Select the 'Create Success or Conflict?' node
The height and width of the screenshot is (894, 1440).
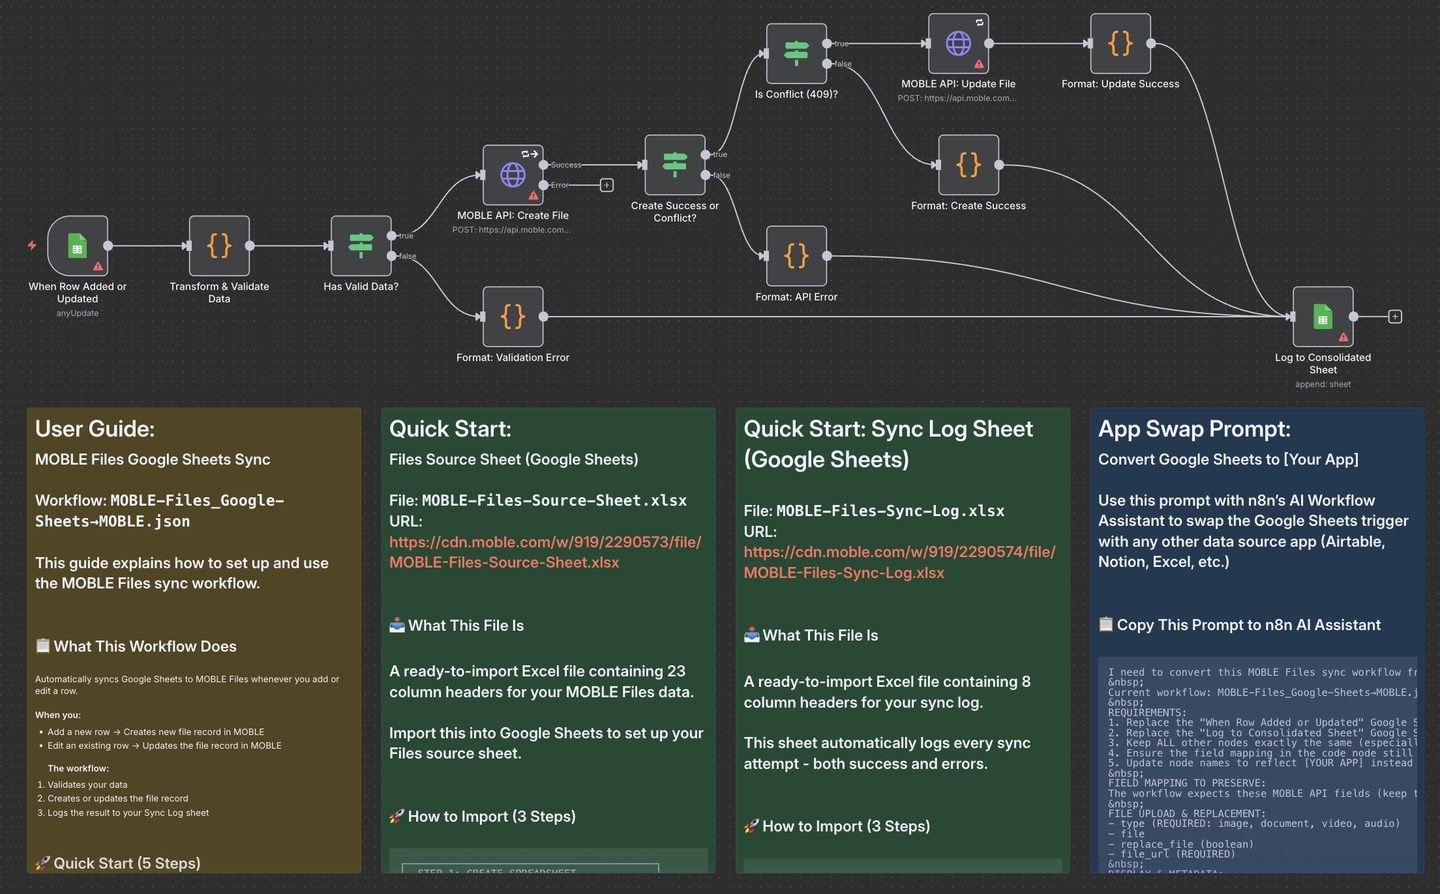click(x=675, y=165)
